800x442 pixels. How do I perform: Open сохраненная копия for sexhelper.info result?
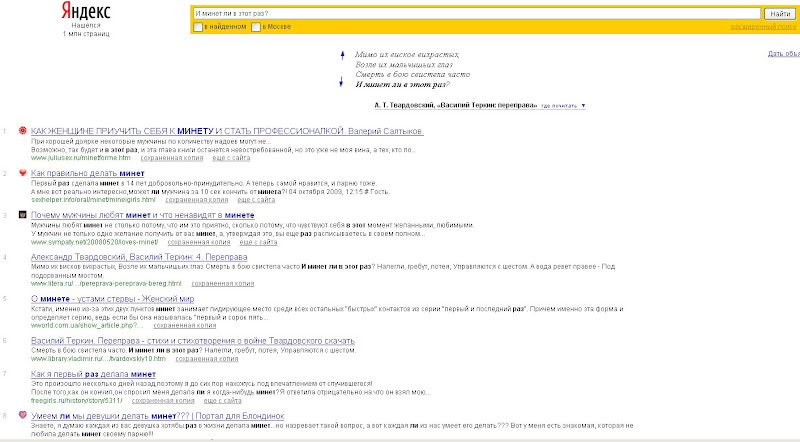click(196, 200)
